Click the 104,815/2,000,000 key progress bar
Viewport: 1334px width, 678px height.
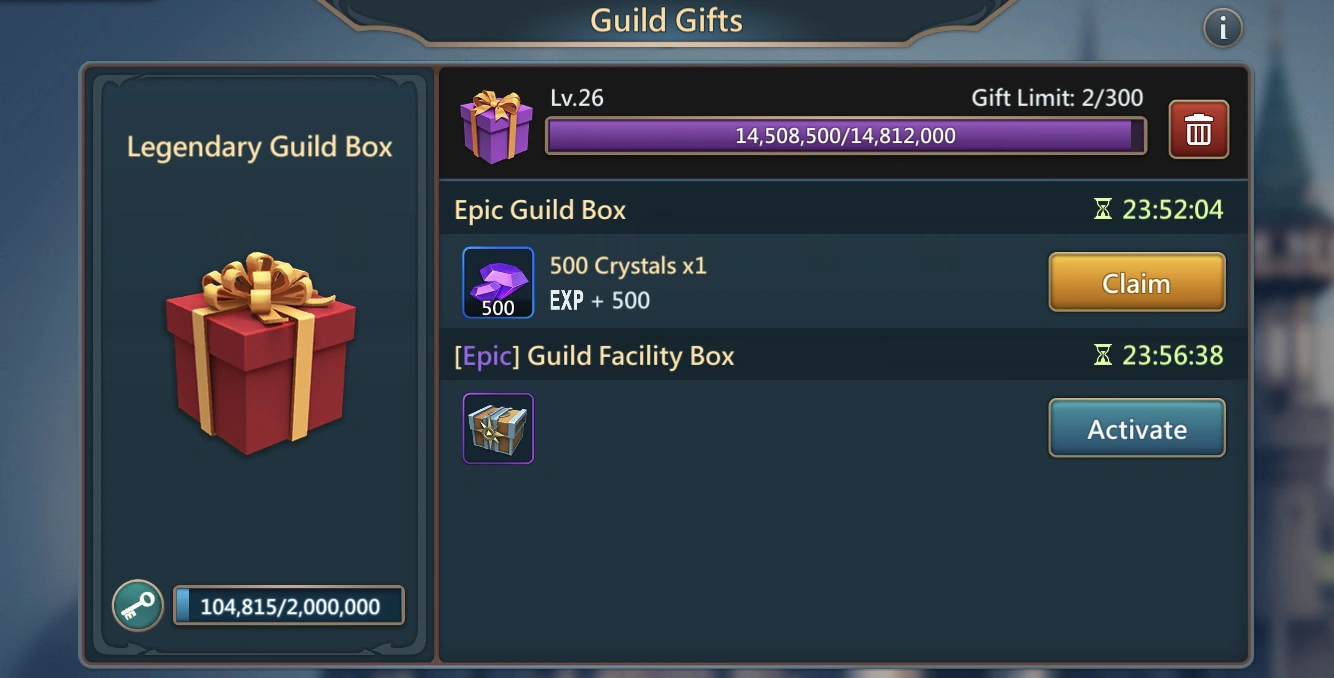[289, 606]
